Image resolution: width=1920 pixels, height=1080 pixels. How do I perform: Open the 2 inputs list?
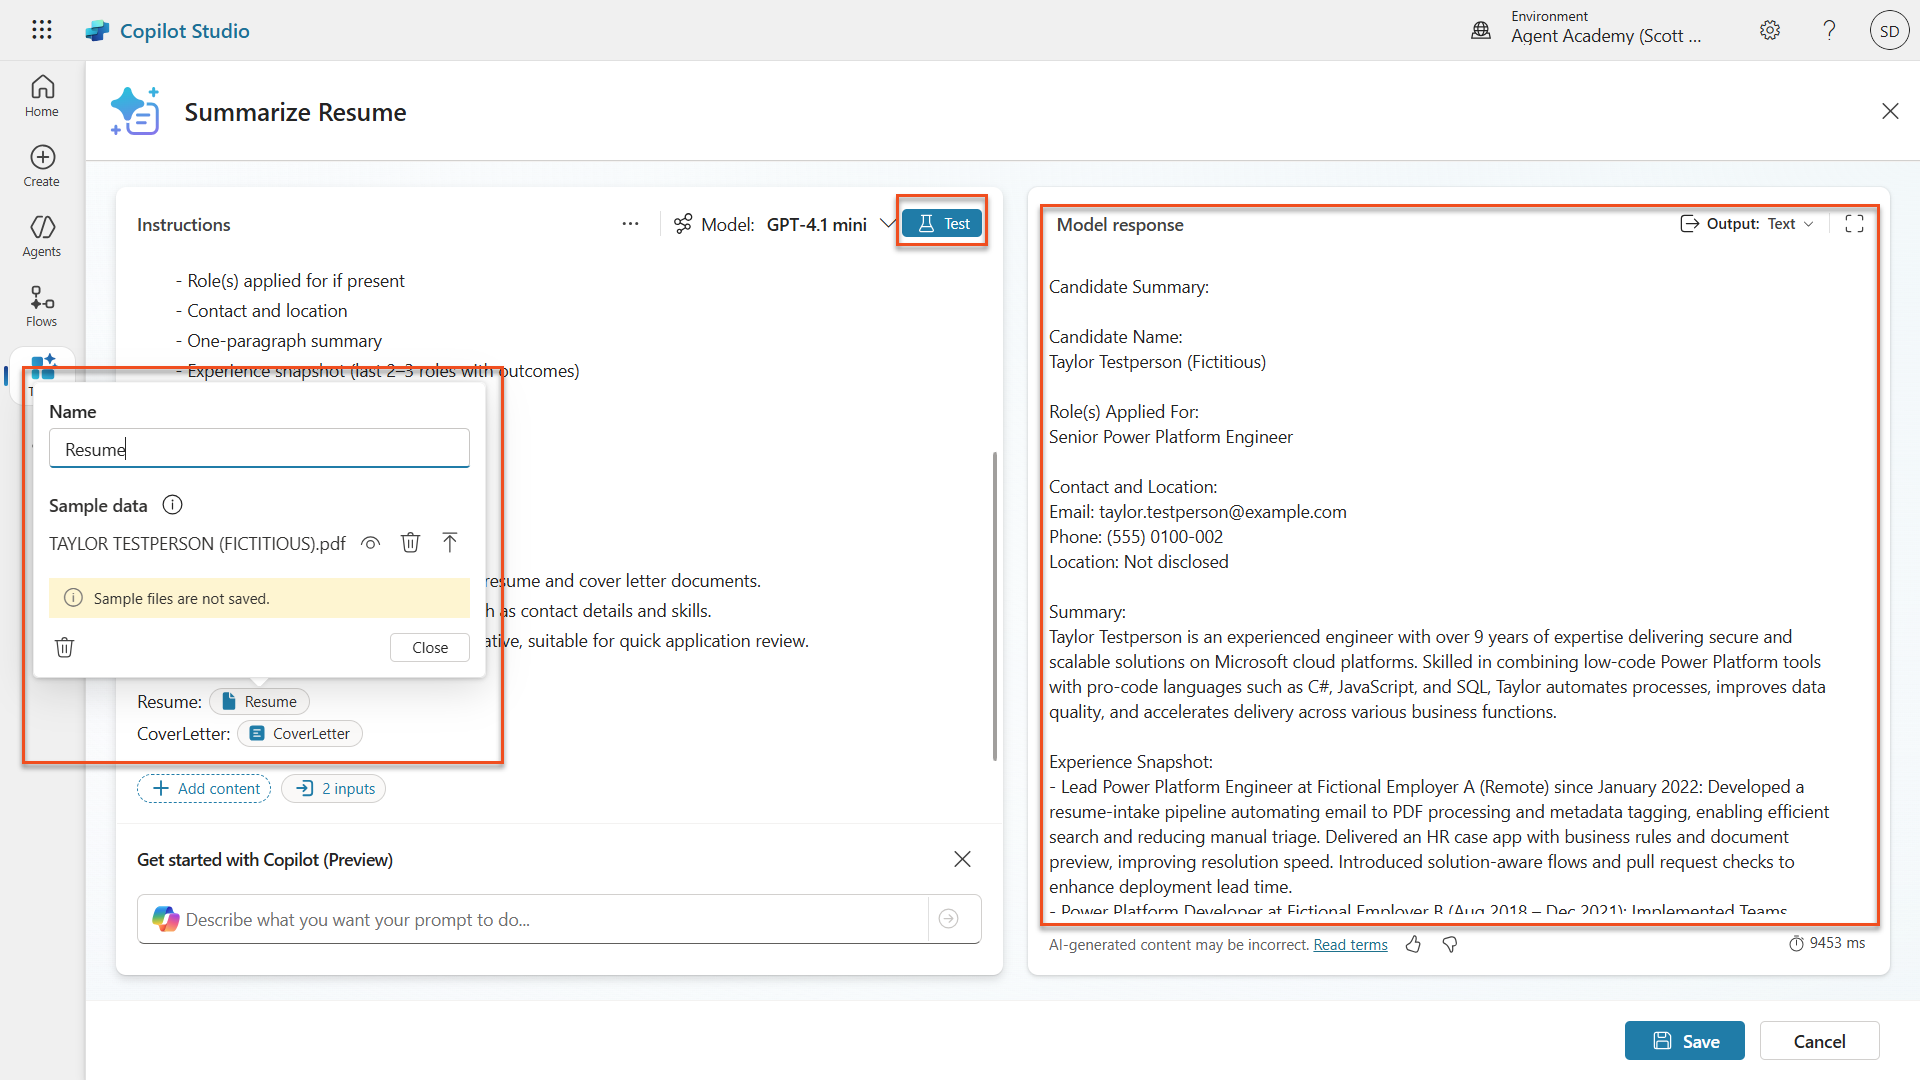coord(334,789)
